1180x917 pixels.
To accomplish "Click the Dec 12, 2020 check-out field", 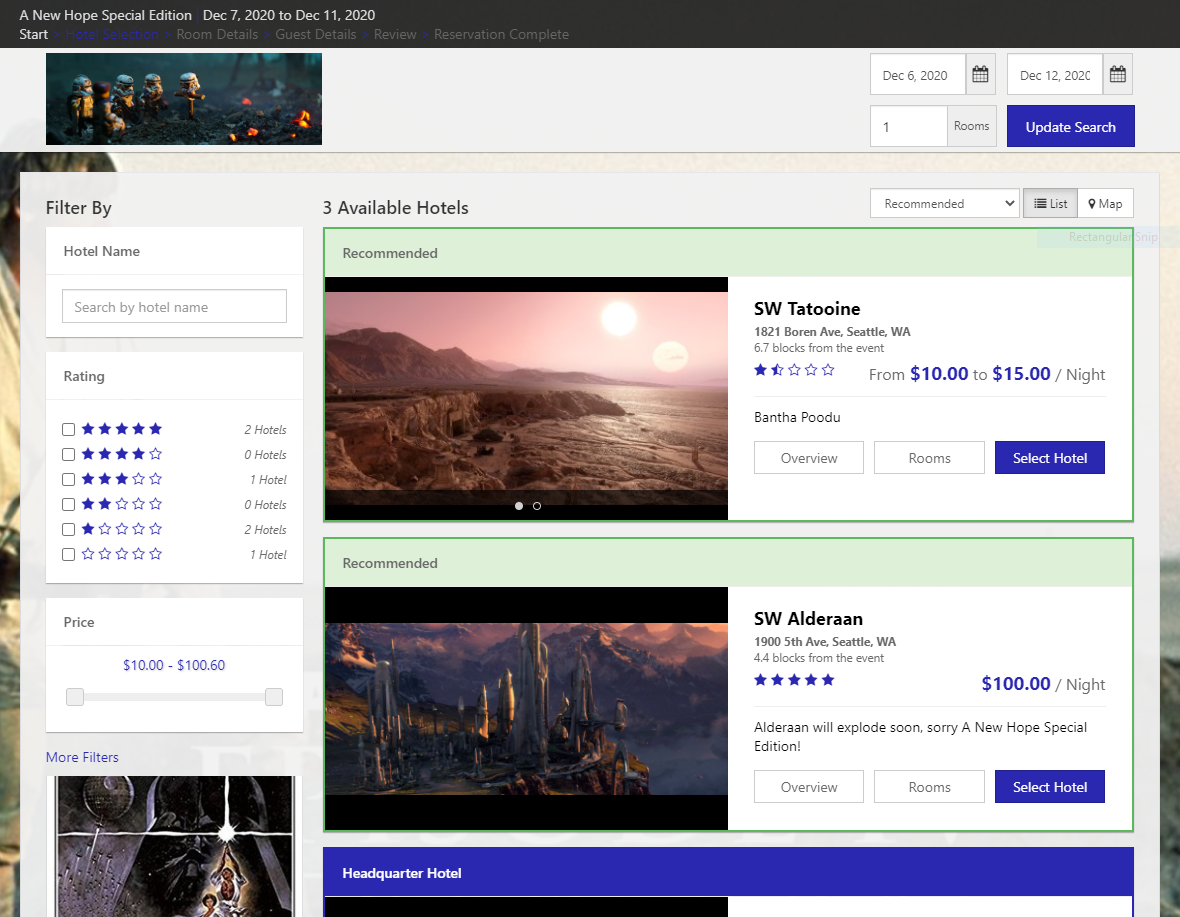I will [x=1054, y=74].
